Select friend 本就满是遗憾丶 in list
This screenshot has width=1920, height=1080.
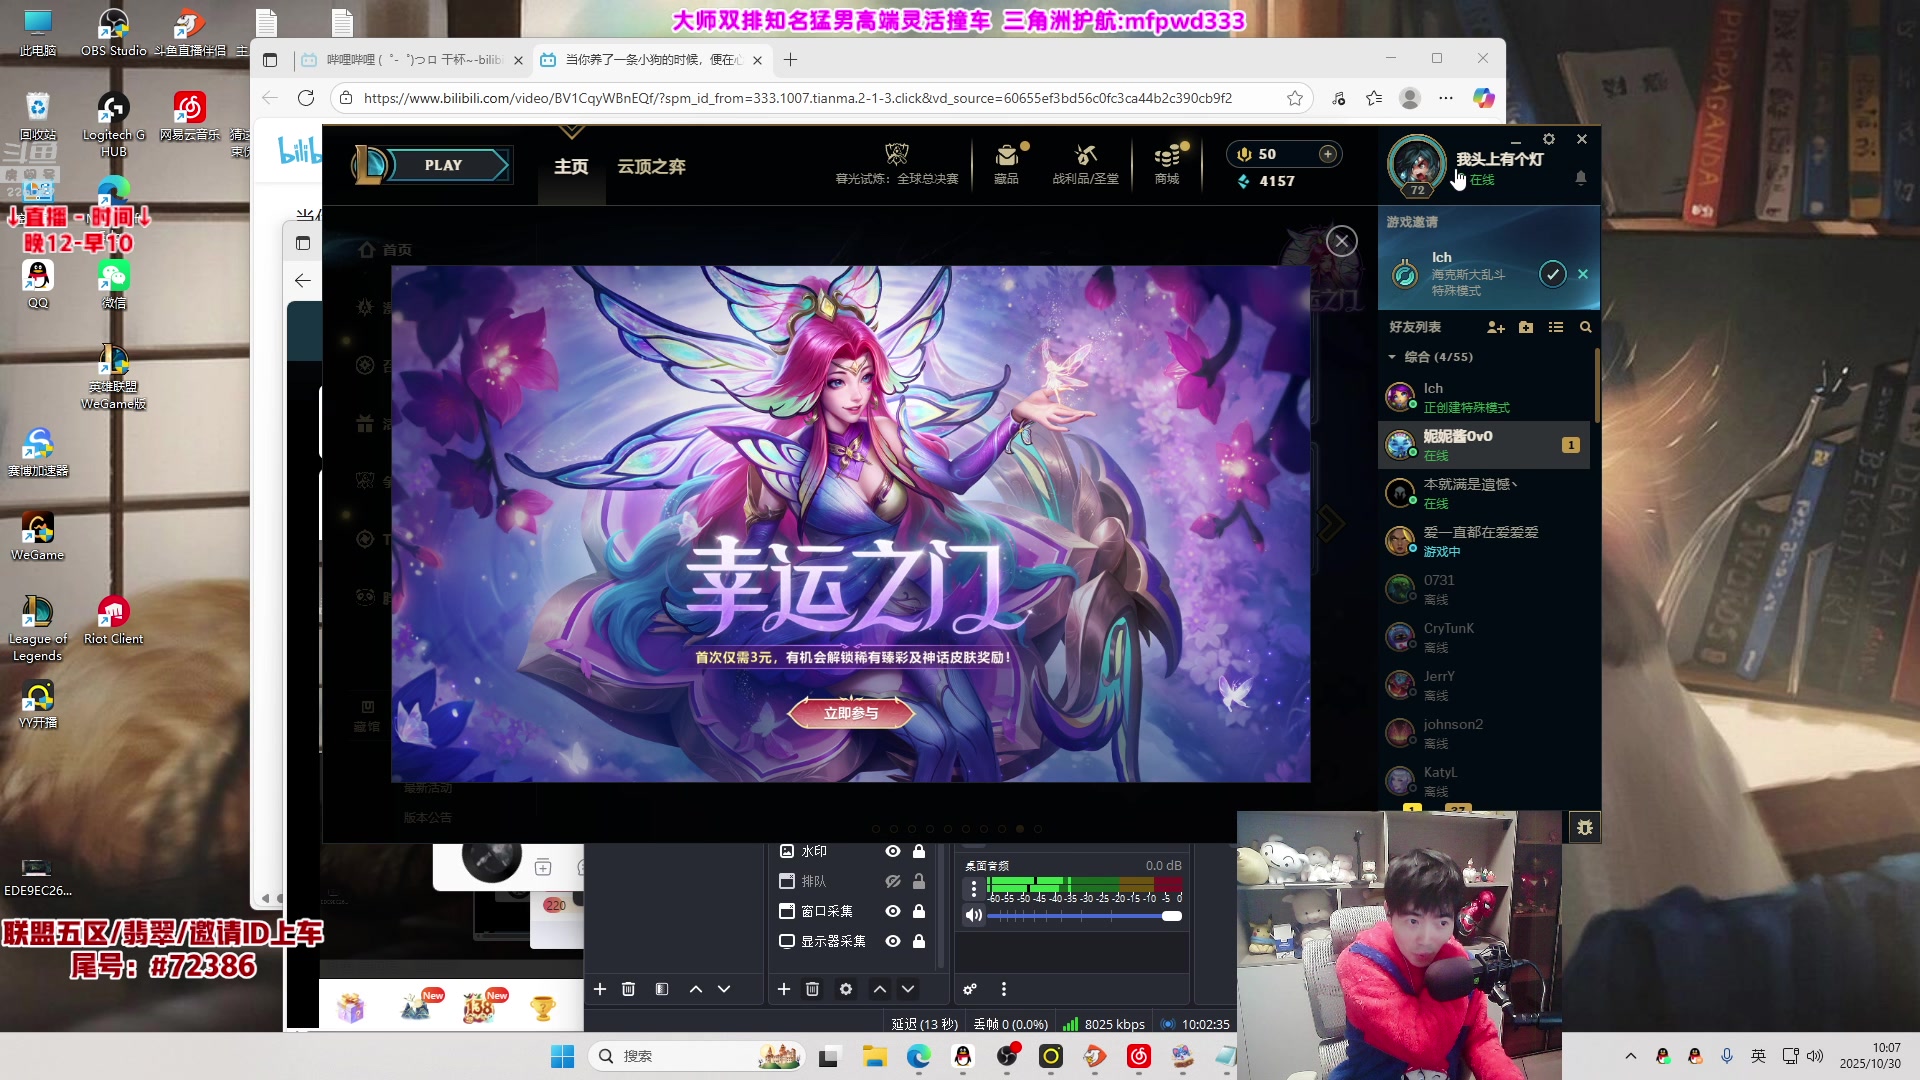click(1484, 493)
